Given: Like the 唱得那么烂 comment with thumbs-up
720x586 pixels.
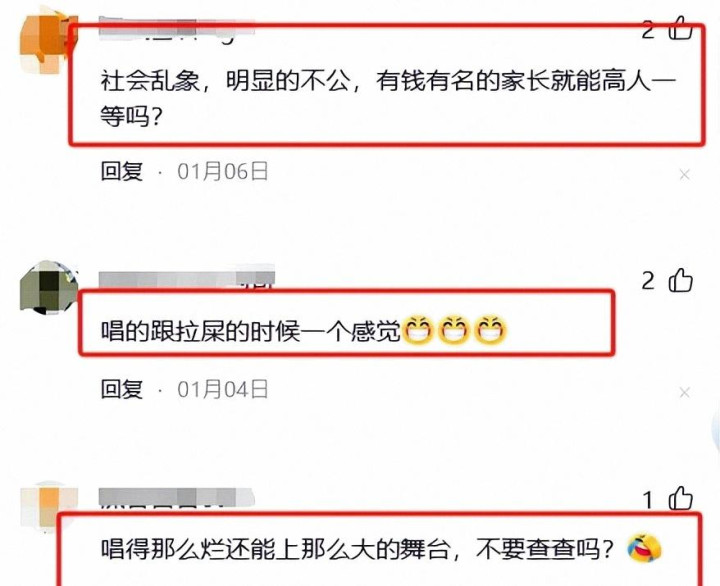Looking at the screenshot, I should 681,498.
